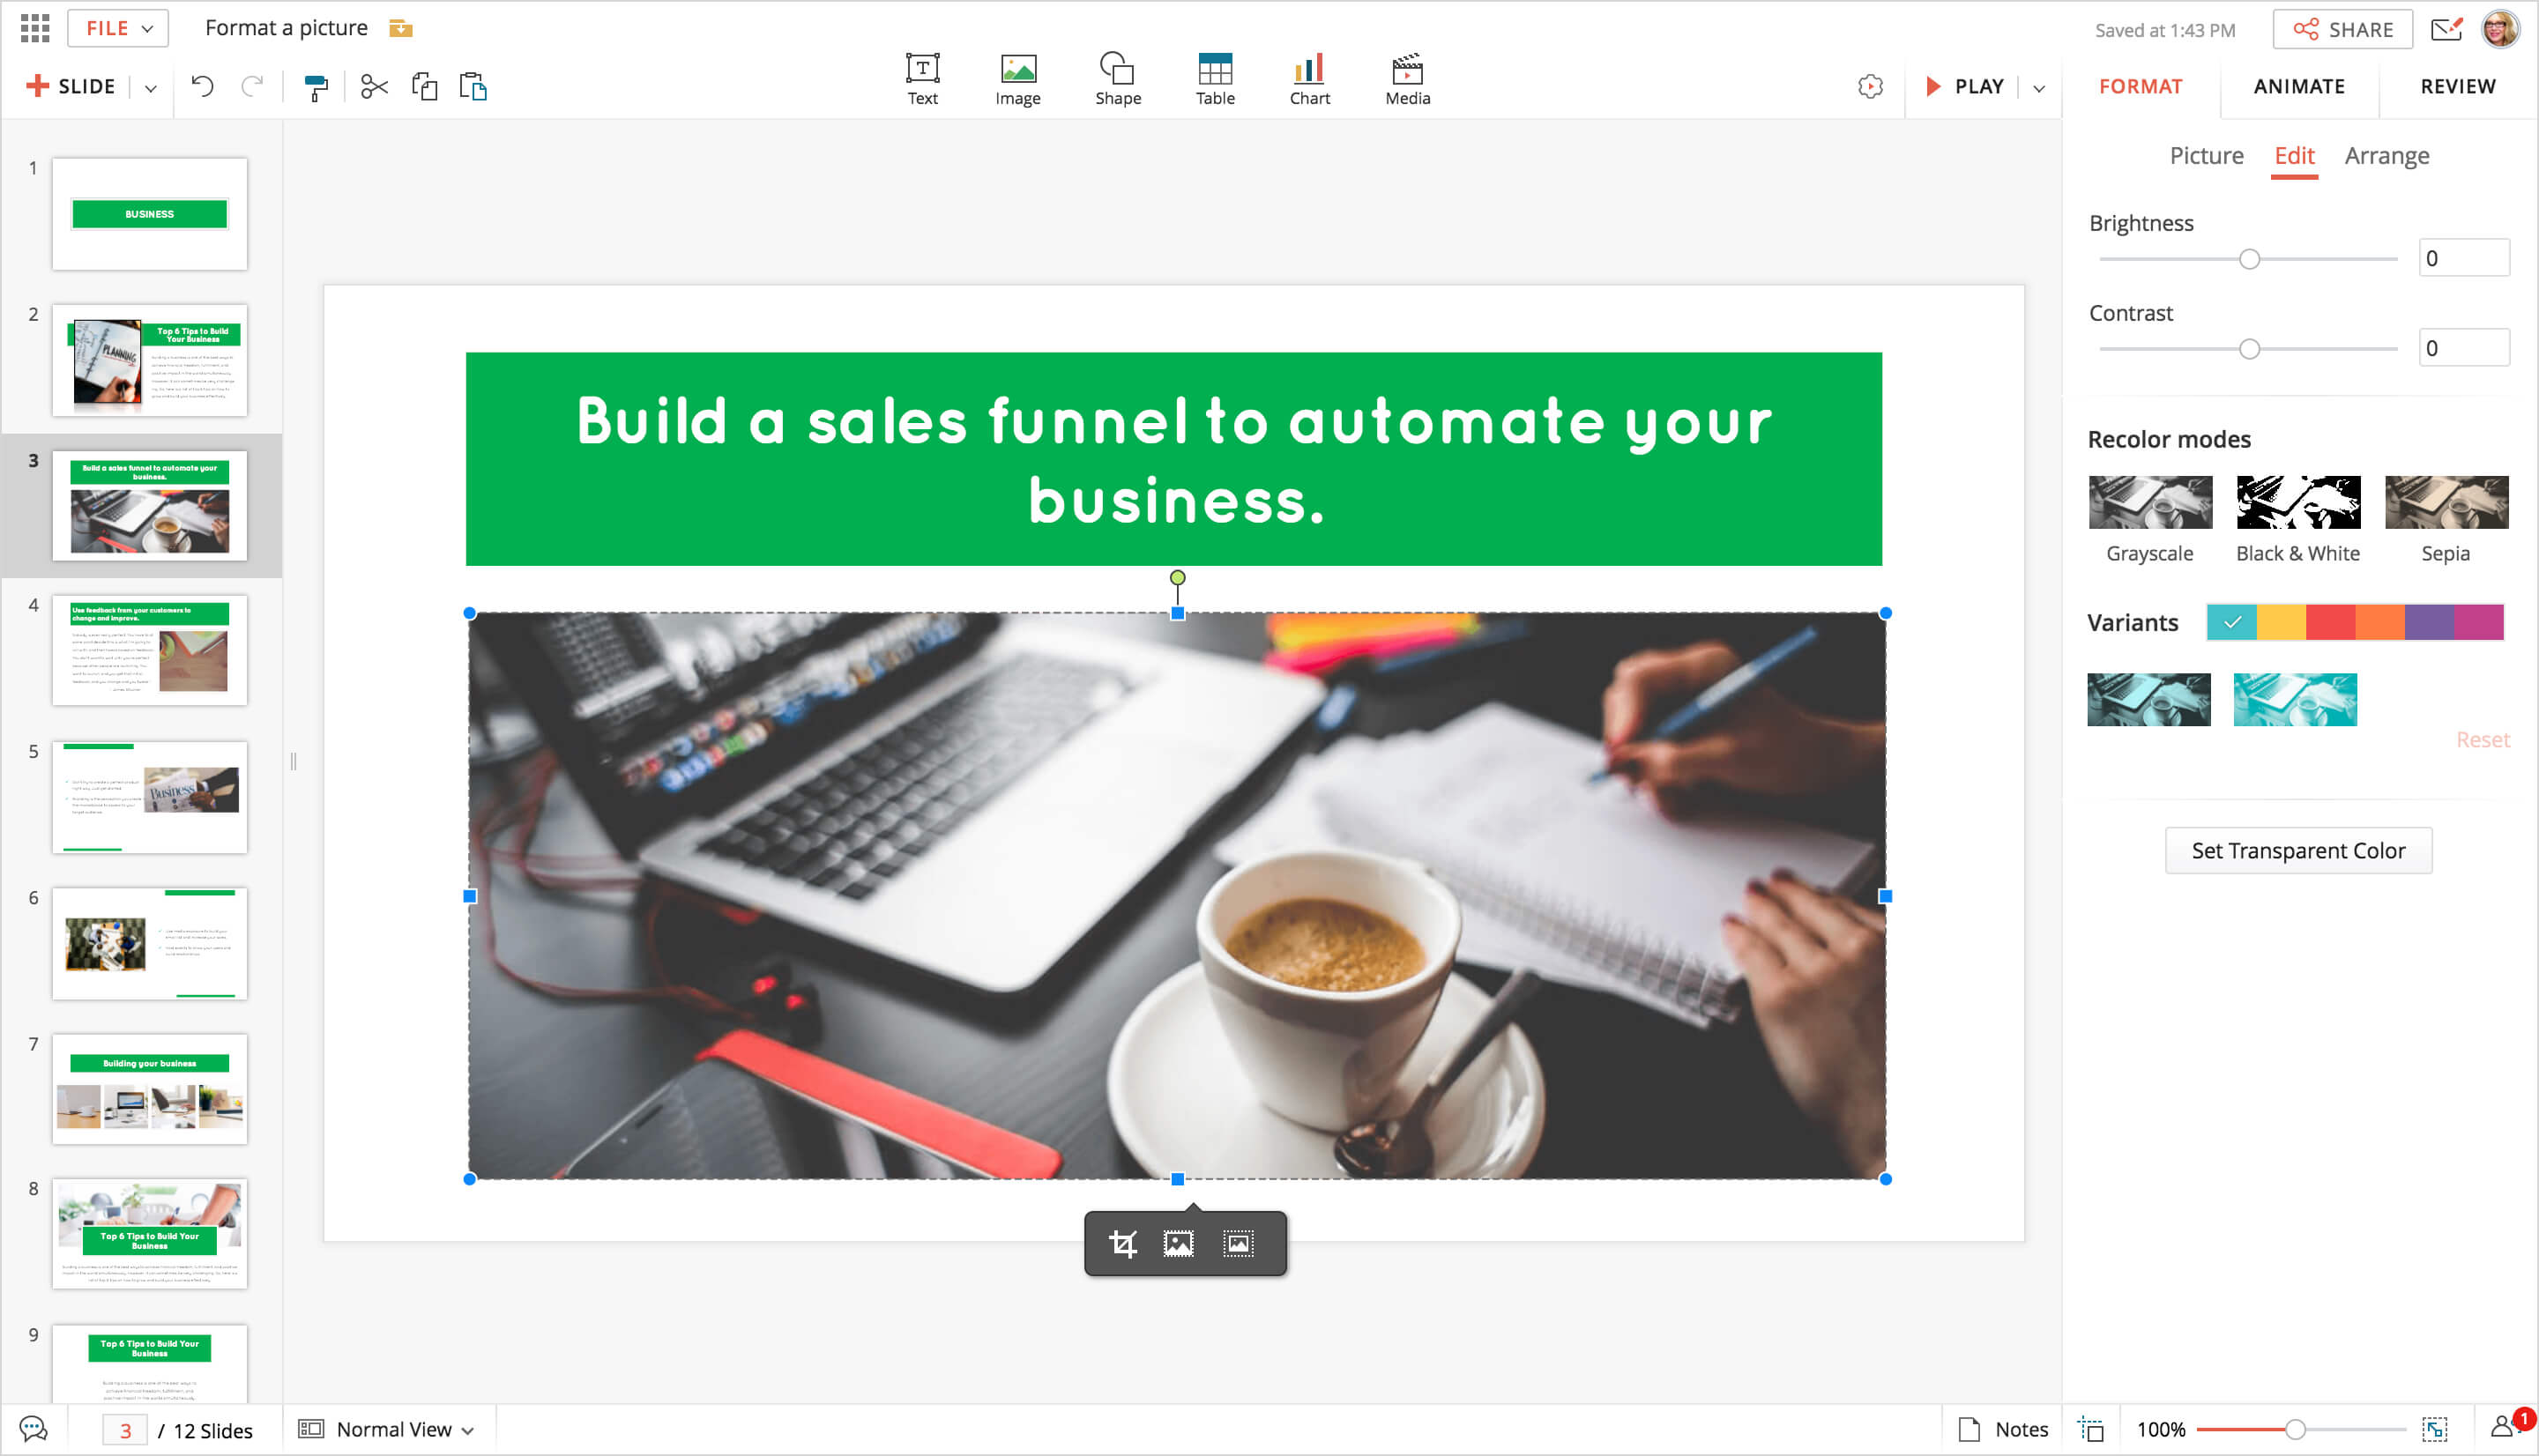
Task: Click the Set Transparent Color button
Action: tap(2297, 850)
